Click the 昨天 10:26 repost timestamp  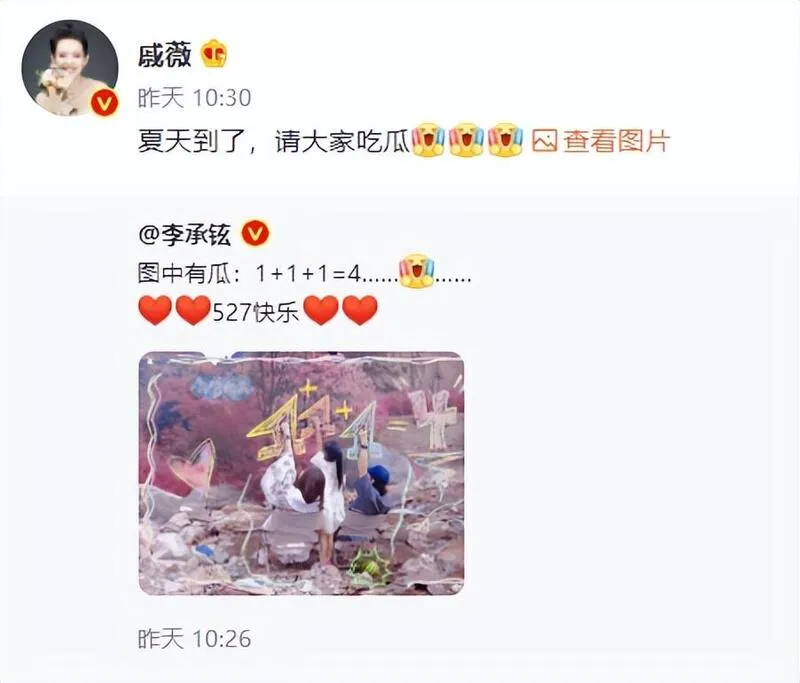194,639
